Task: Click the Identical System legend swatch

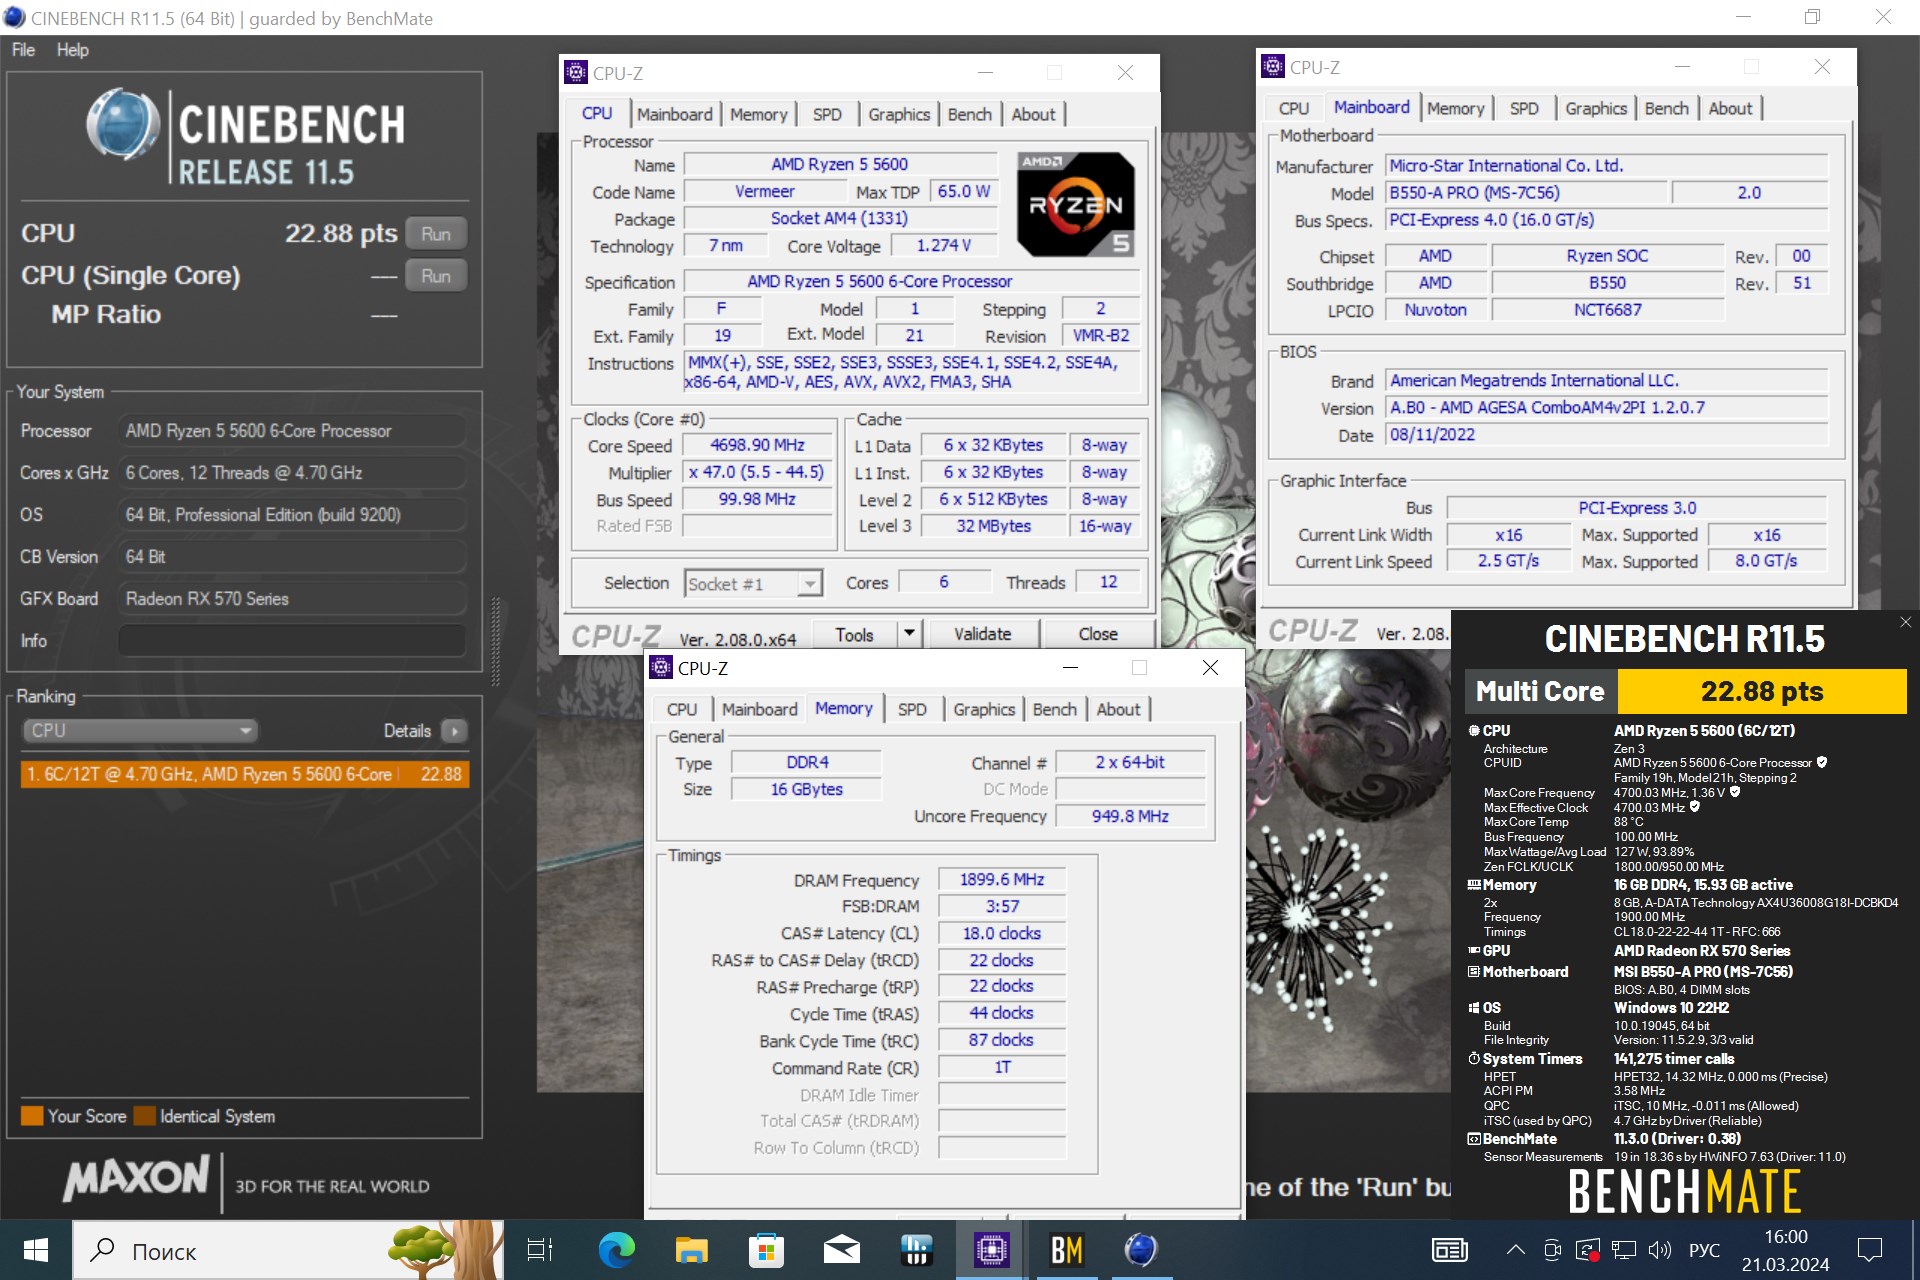Action: (145, 1116)
